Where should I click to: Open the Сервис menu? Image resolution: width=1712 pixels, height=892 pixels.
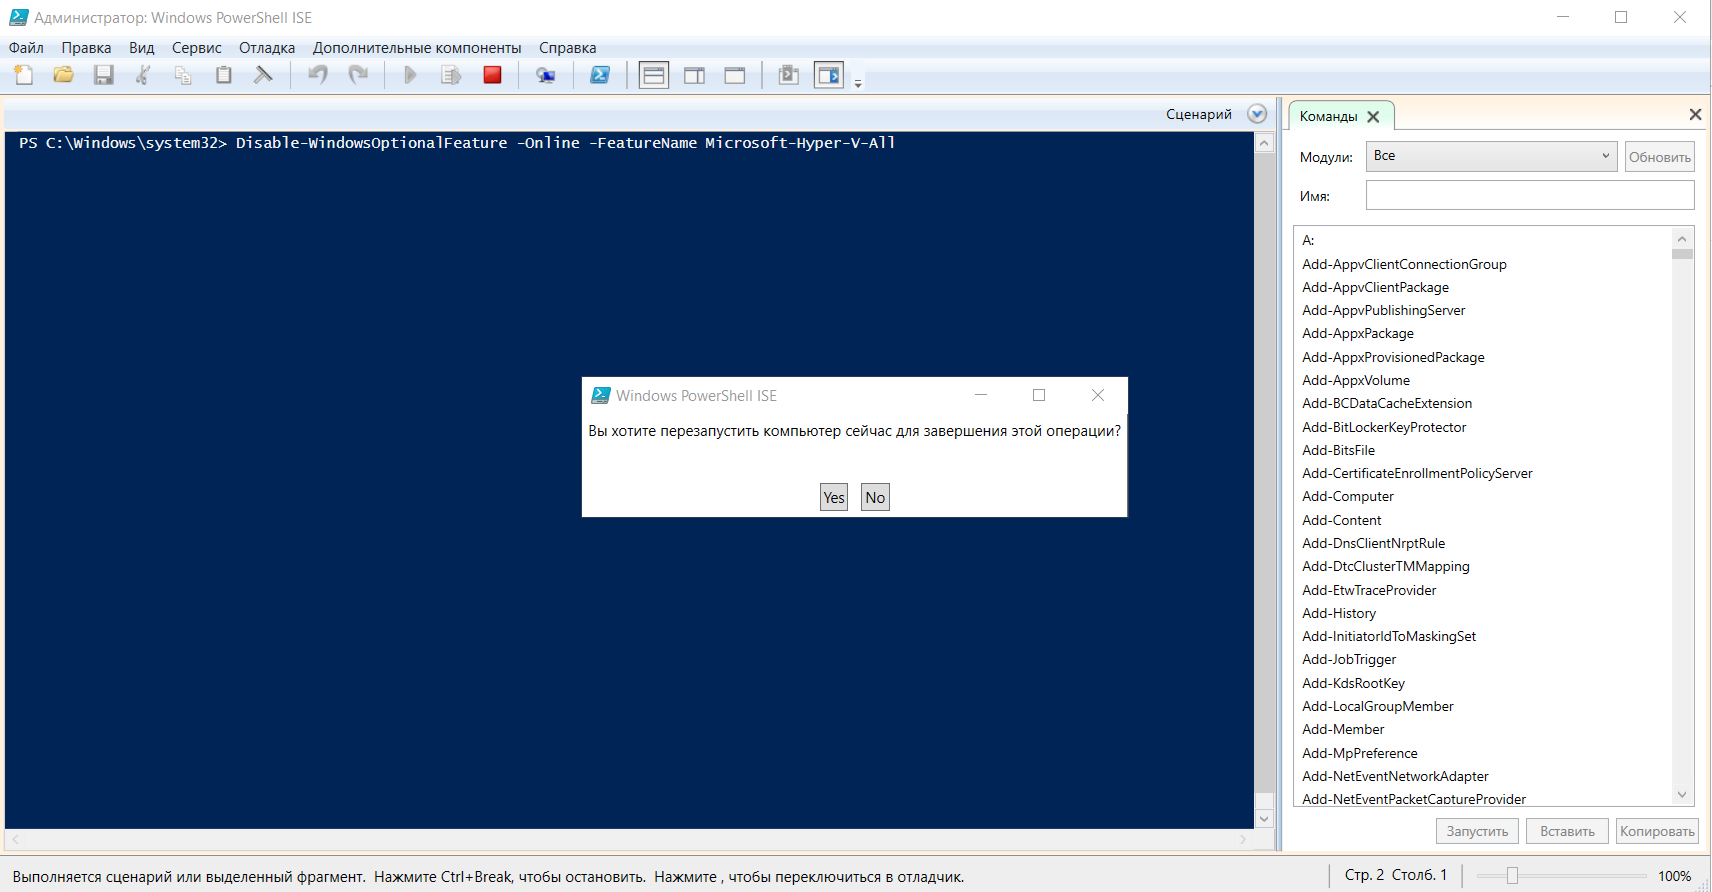coord(197,48)
